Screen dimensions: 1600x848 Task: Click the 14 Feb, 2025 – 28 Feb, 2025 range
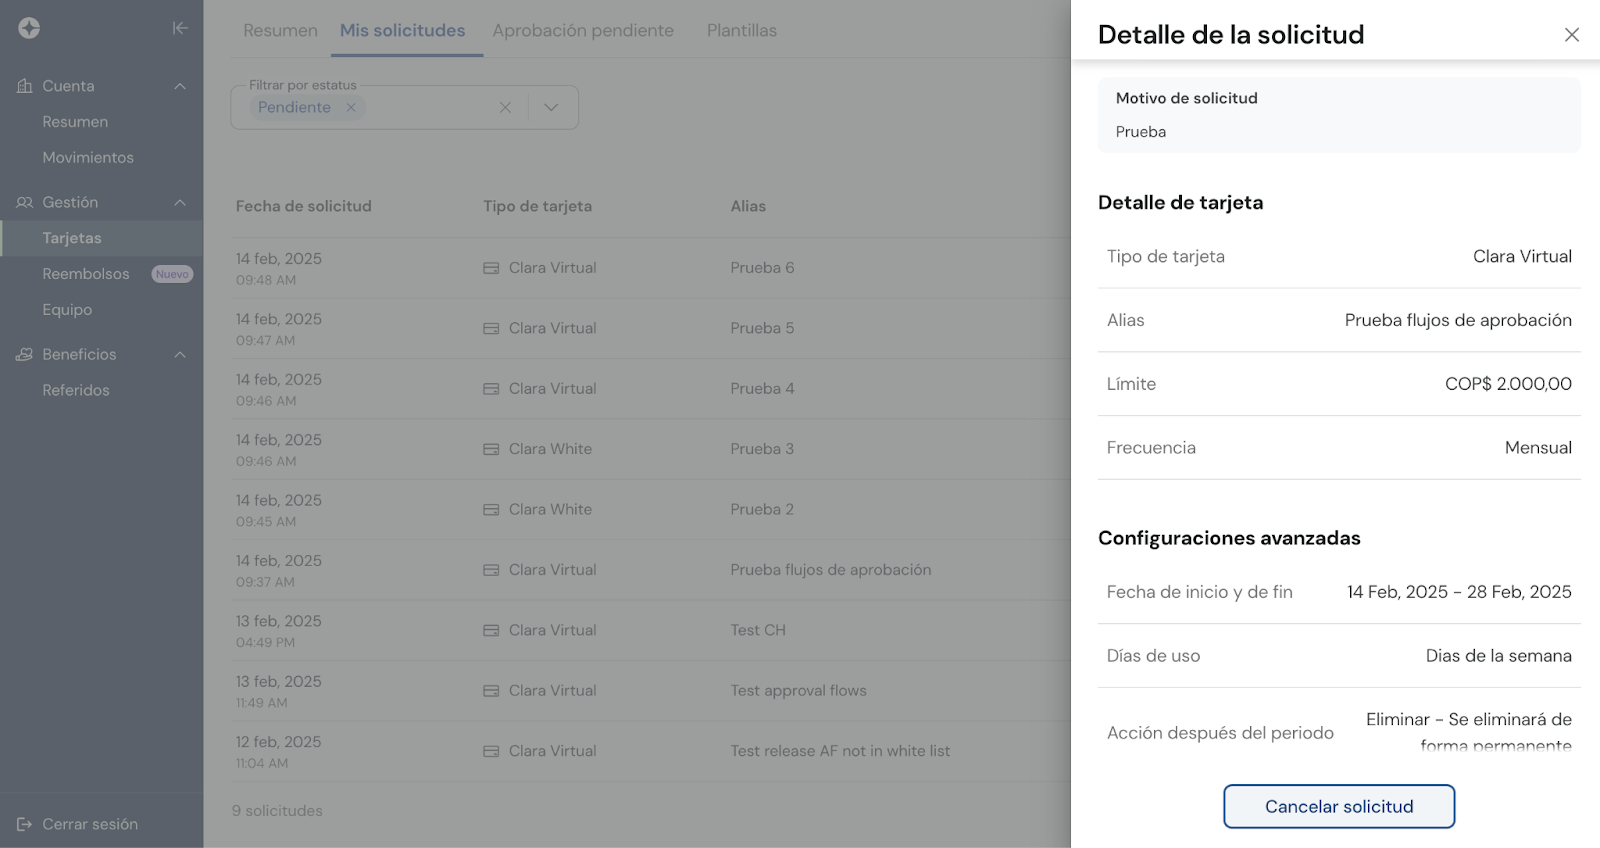(x=1459, y=592)
